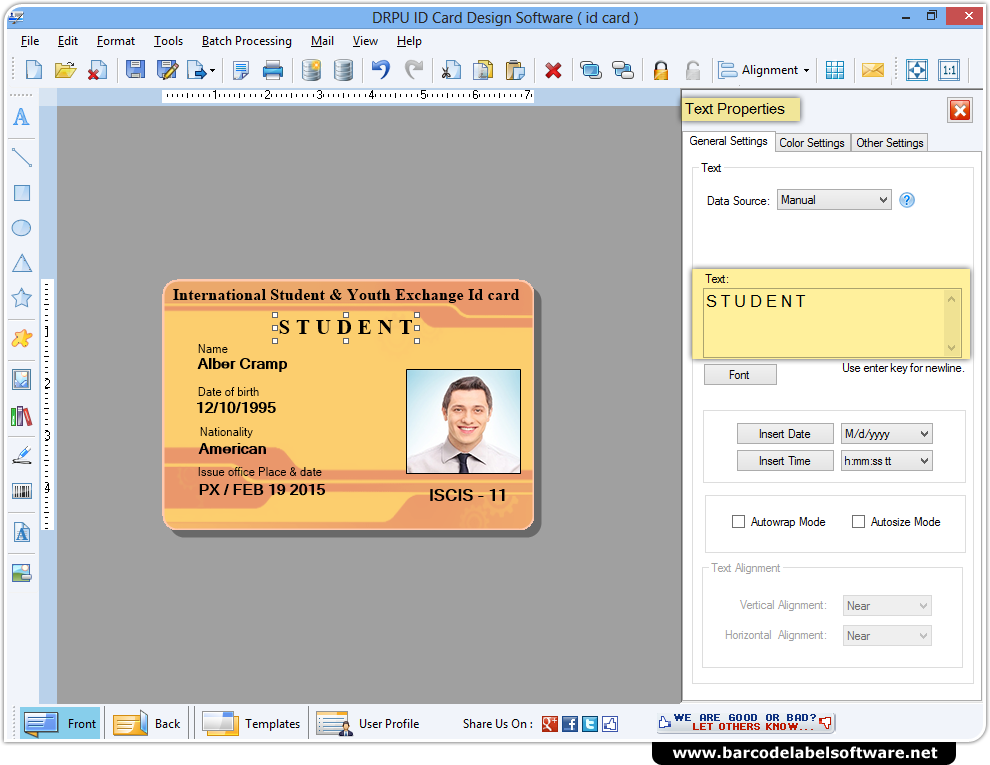The width and height of the screenshot is (990, 765).
Task: Open the Font selection dialog
Action: (x=740, y=374)
